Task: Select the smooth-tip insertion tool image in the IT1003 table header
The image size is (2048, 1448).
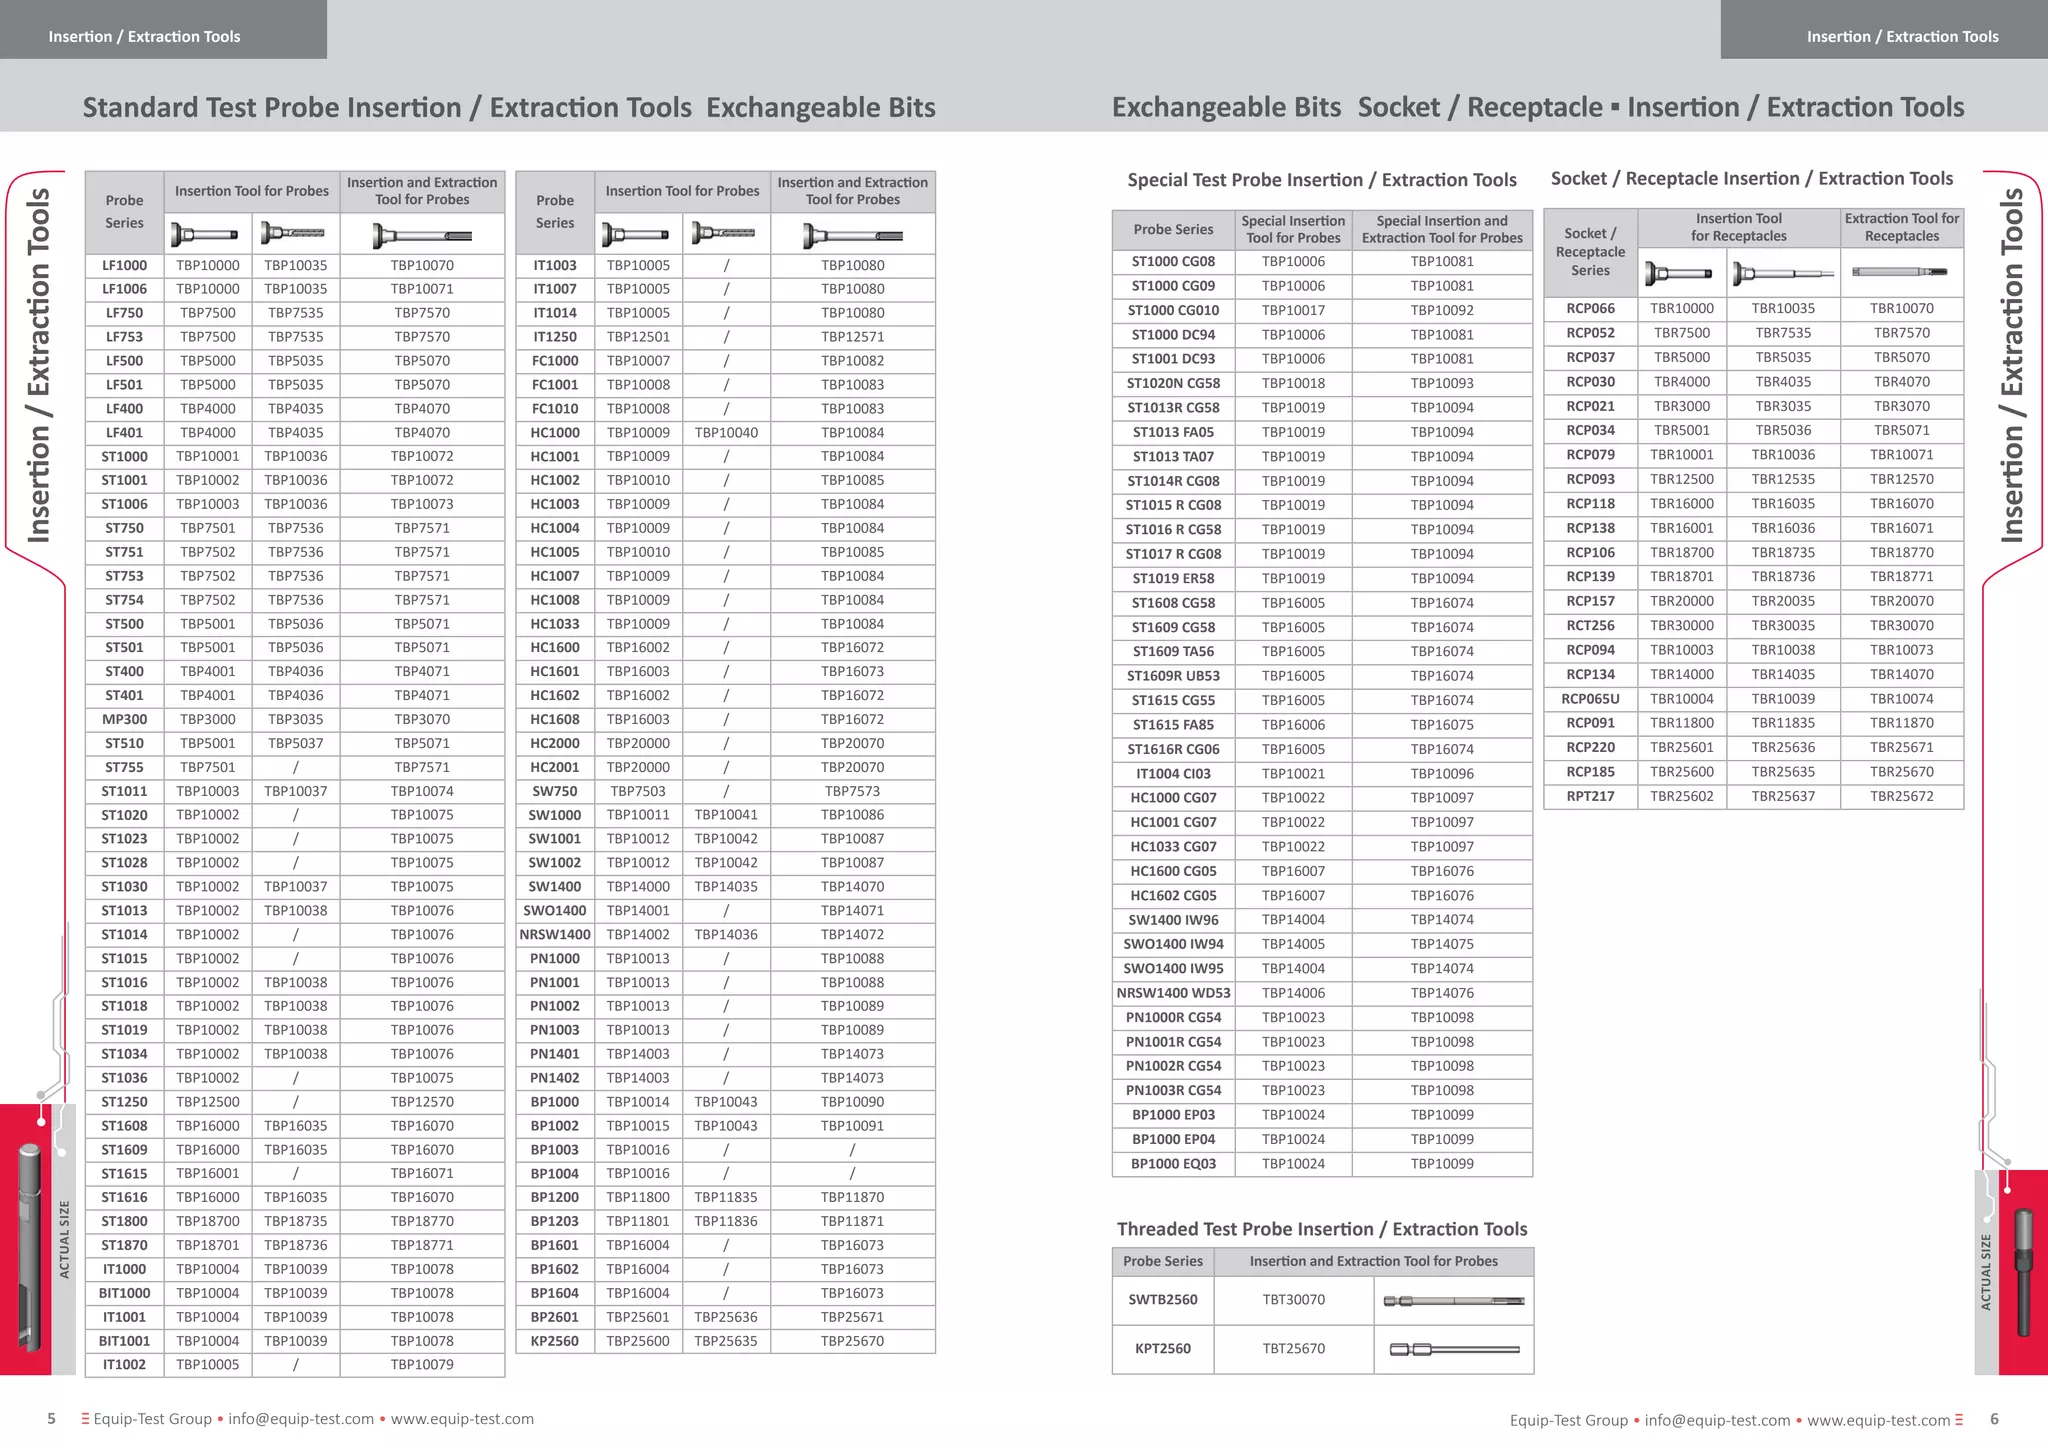Action: pos(636,234)
